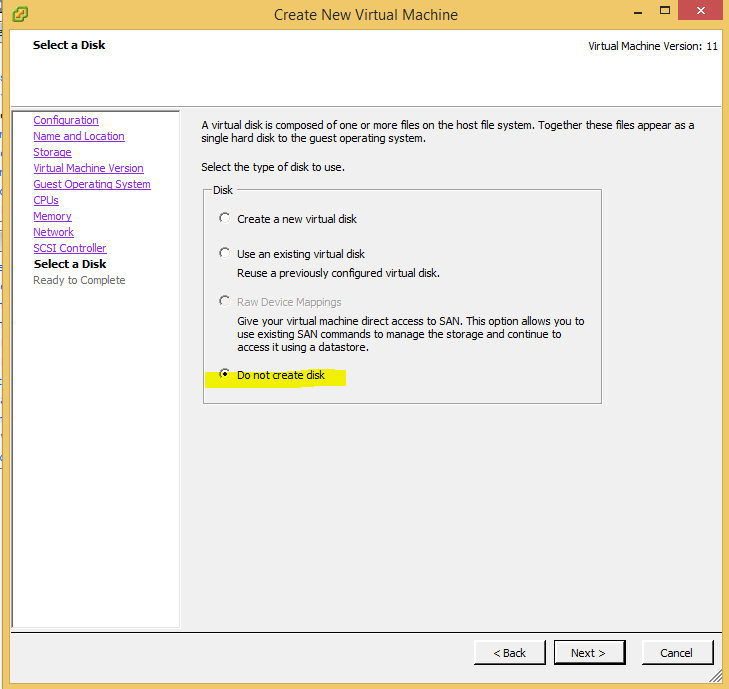Open the SCSI Controller step

[x=69, y=248]
